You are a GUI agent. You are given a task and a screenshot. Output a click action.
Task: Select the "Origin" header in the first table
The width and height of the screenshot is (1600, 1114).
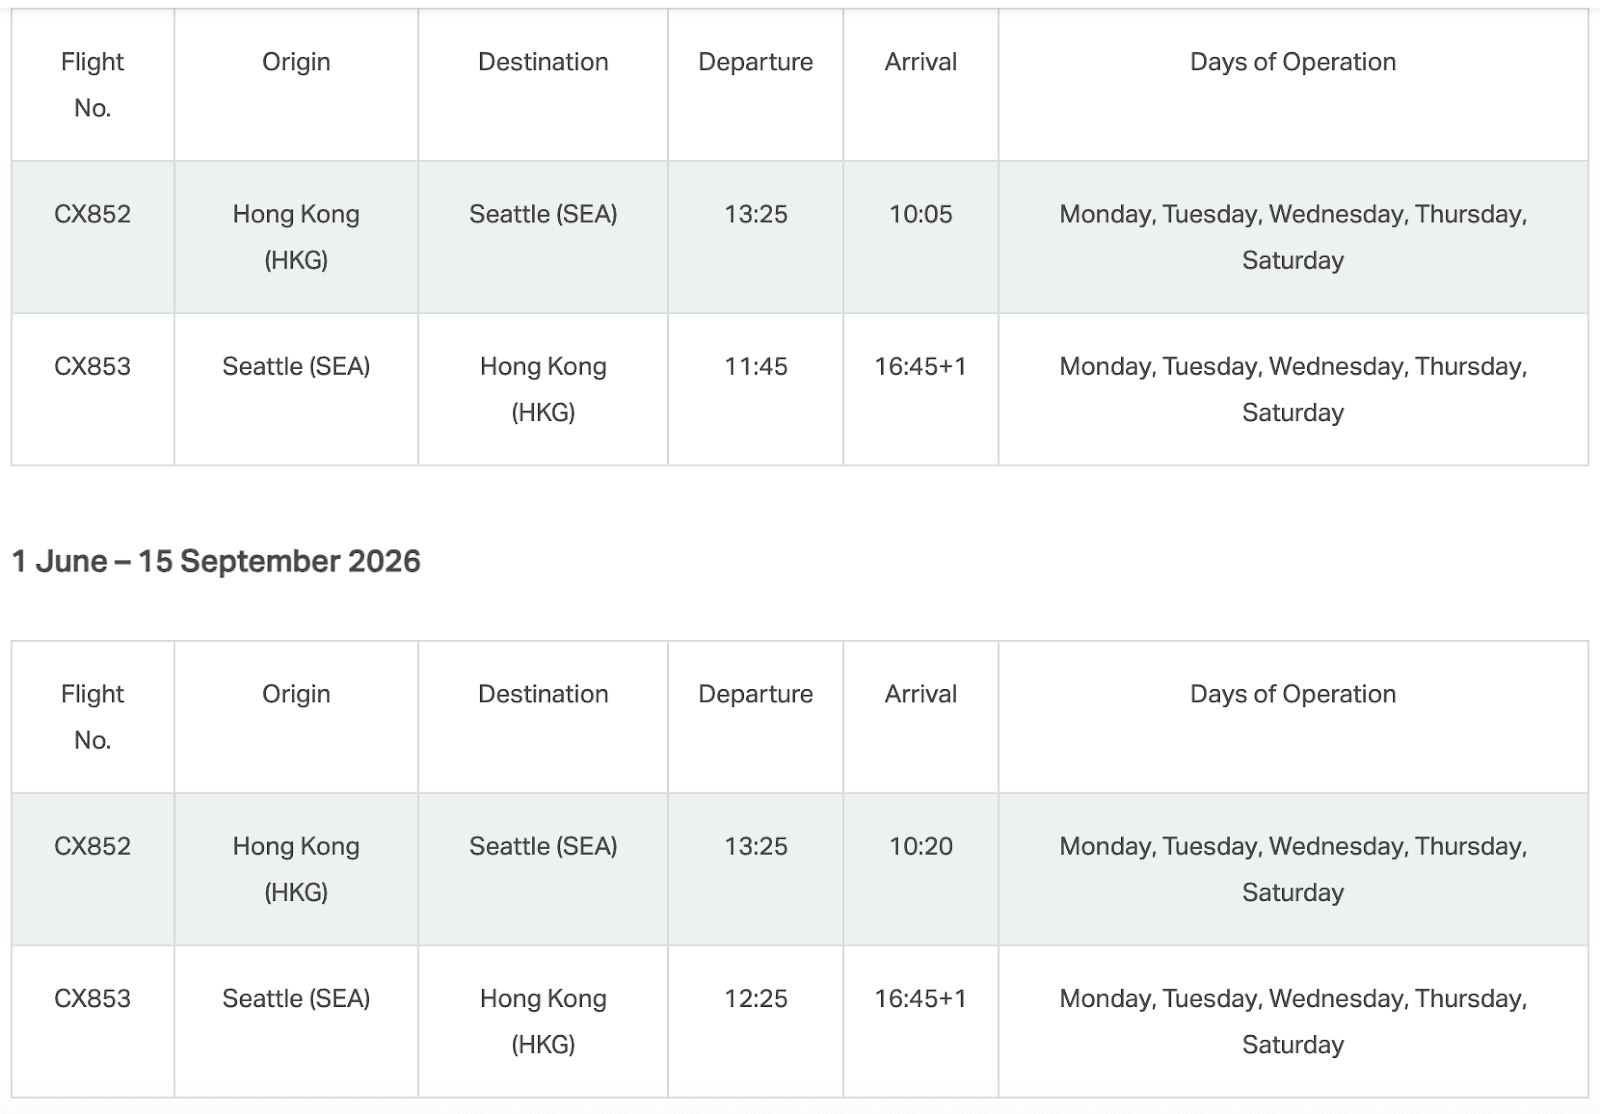(296, 62)
